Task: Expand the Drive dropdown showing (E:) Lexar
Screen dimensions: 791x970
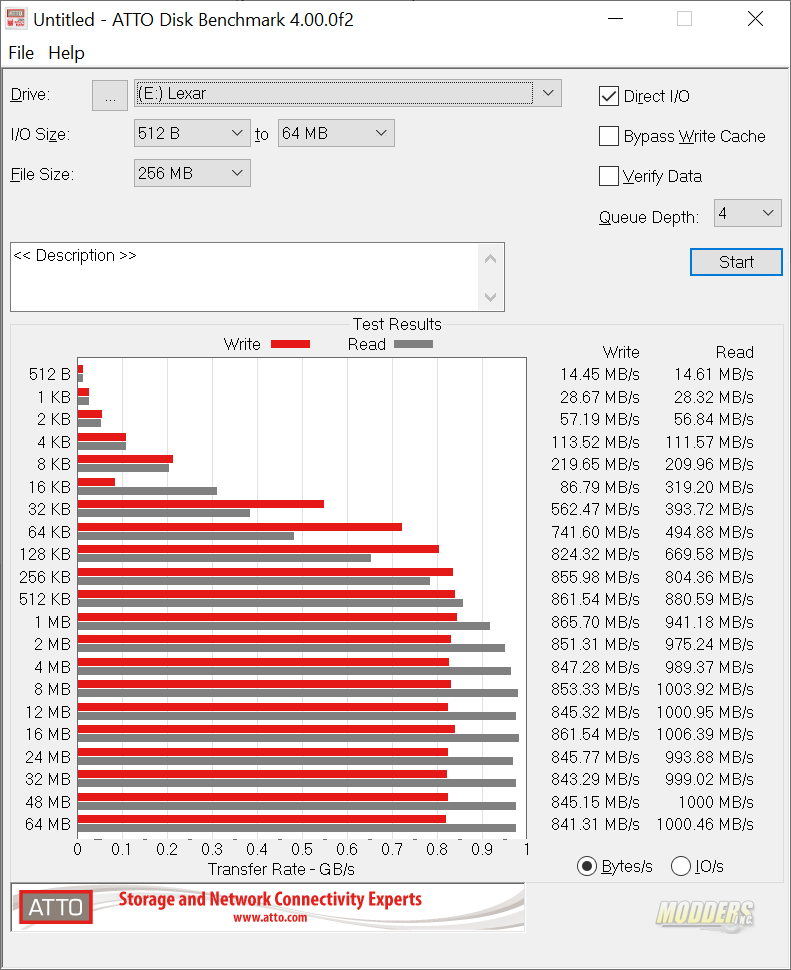Action: [548, 93]
